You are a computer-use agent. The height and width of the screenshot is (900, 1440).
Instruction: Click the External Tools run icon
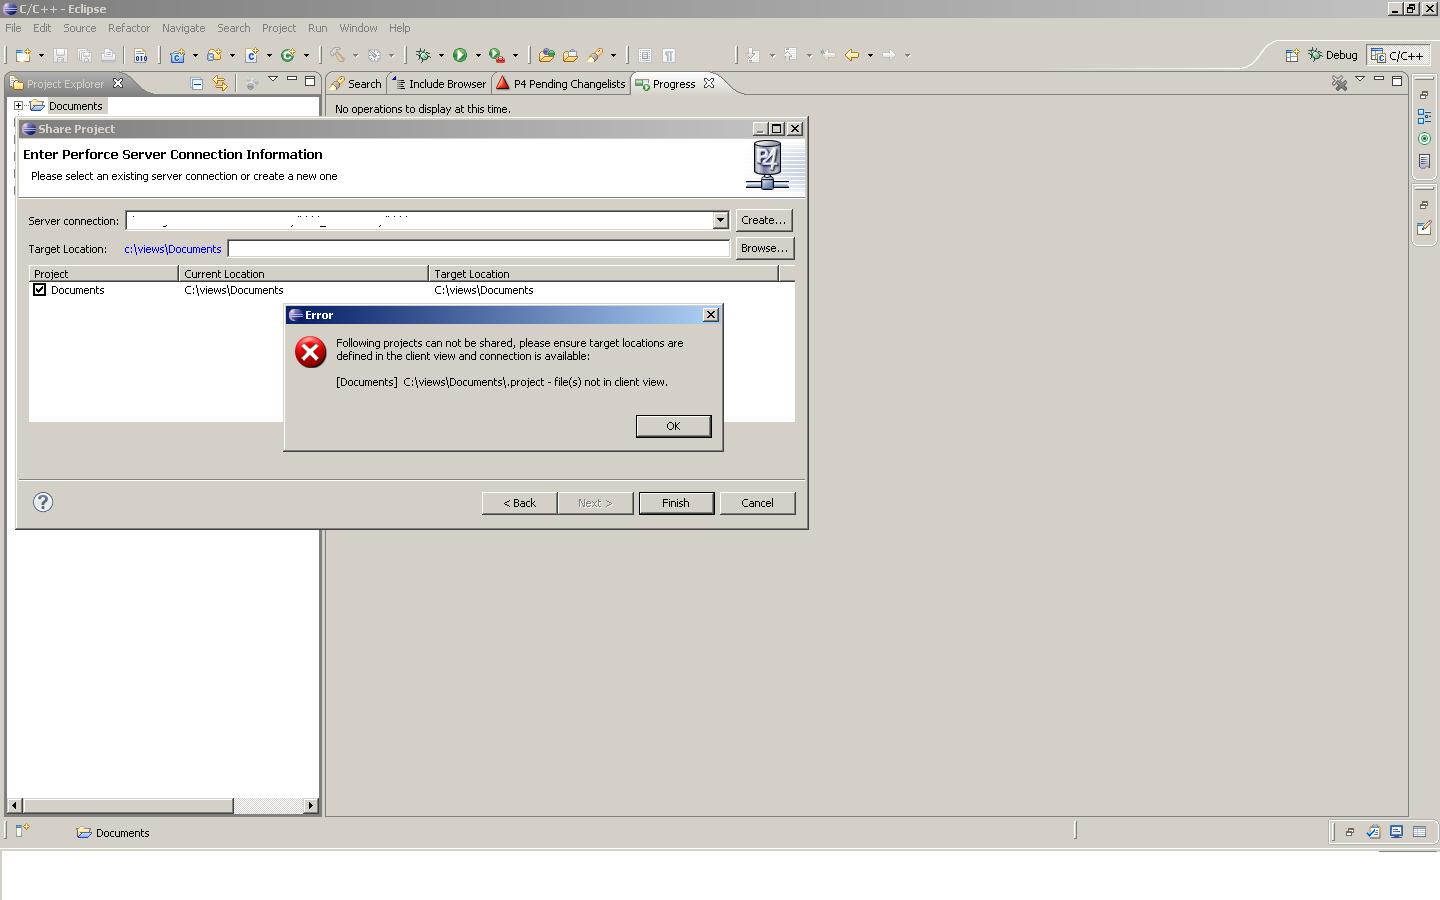[x=497, y=55]
